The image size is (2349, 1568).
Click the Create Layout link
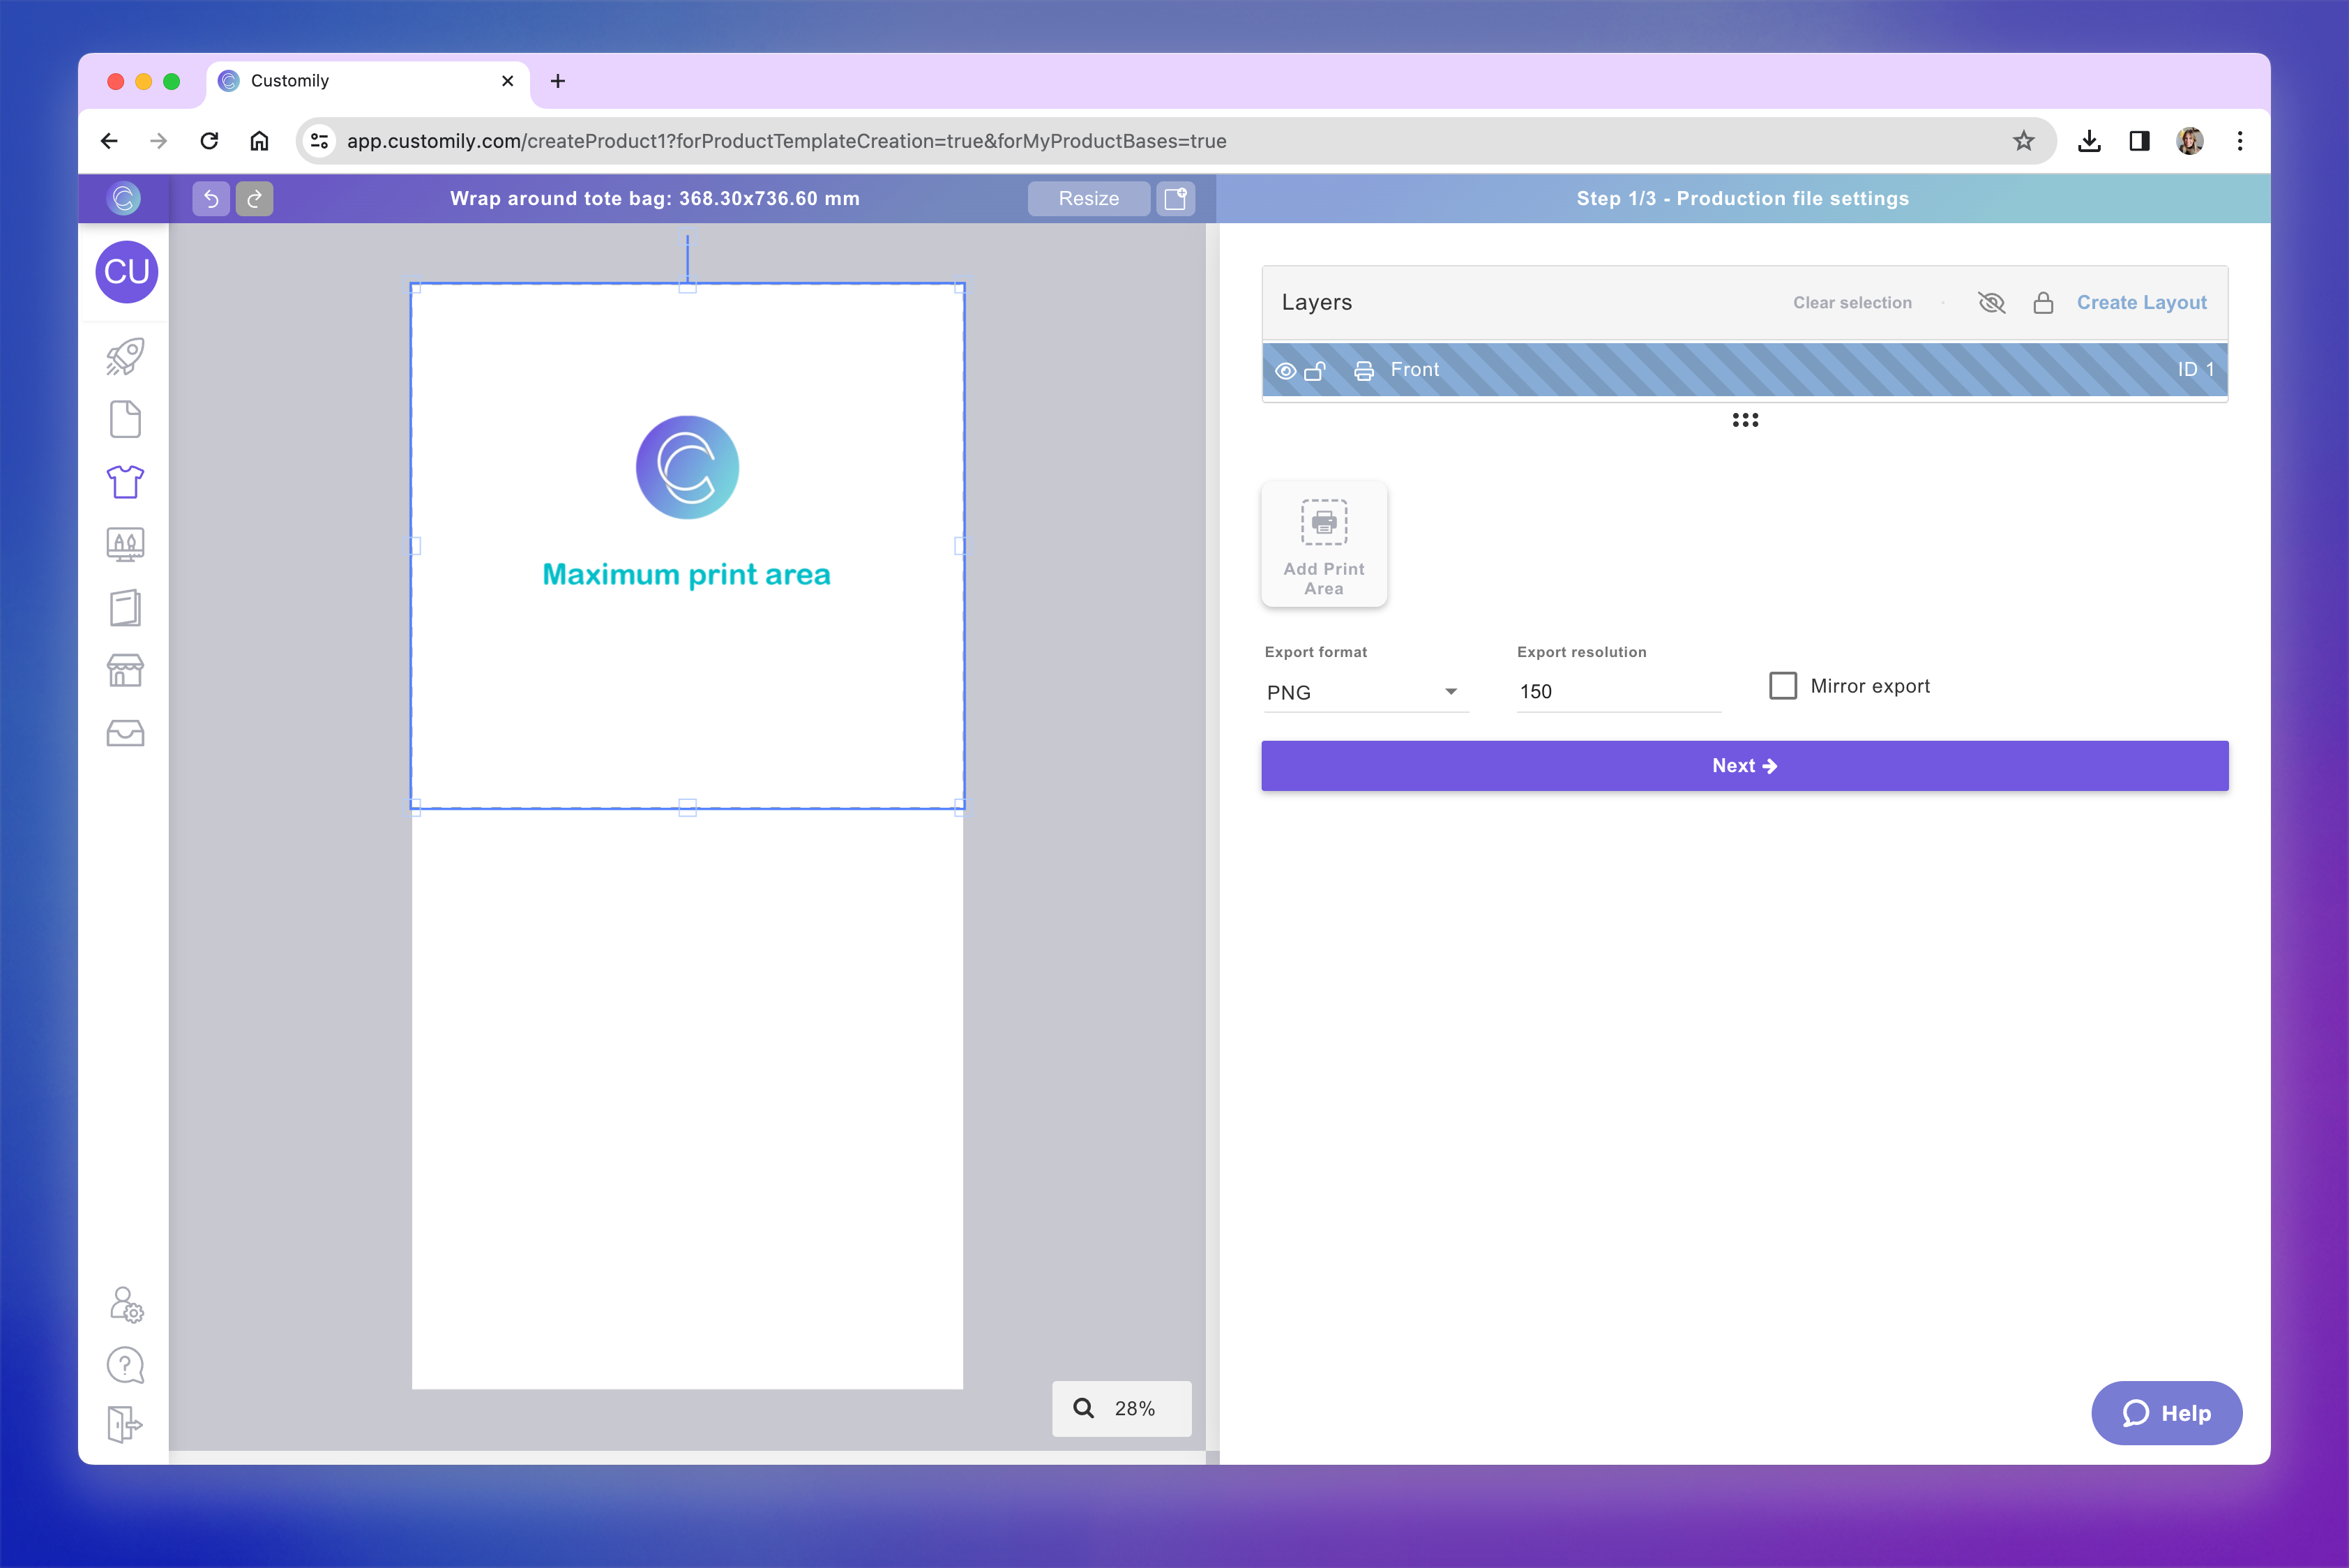point(2141,303)
